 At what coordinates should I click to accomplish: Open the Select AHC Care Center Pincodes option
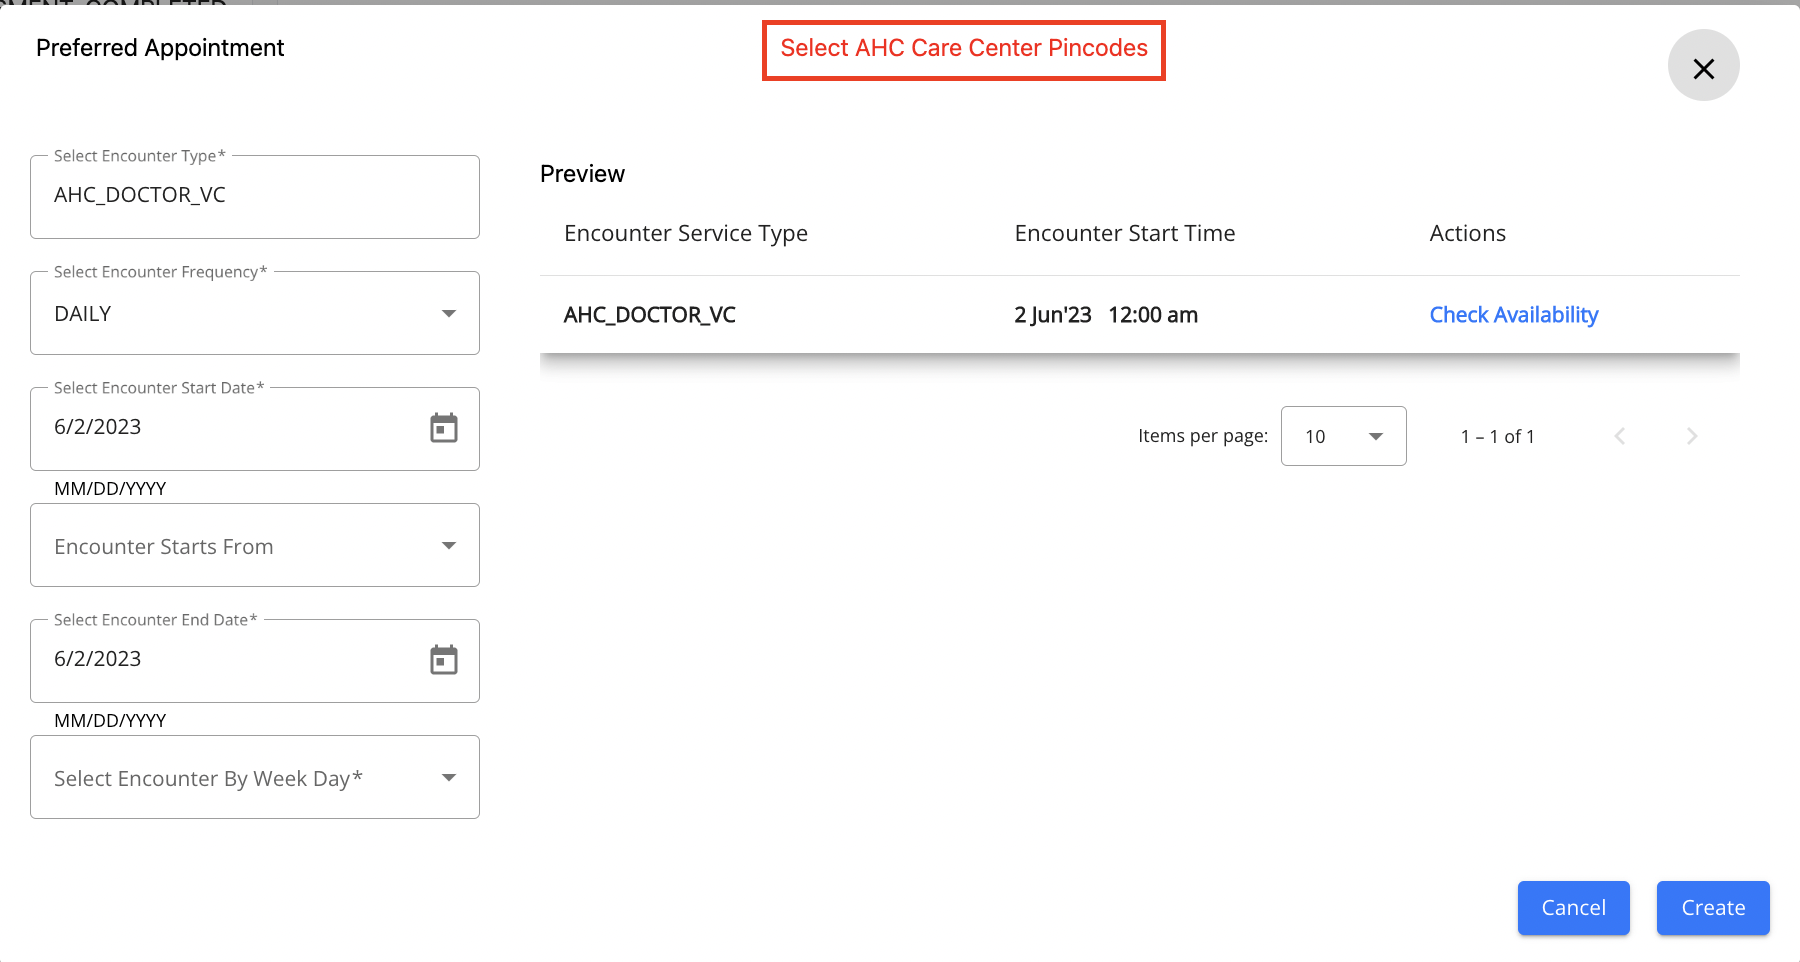(x=963, y=48)
